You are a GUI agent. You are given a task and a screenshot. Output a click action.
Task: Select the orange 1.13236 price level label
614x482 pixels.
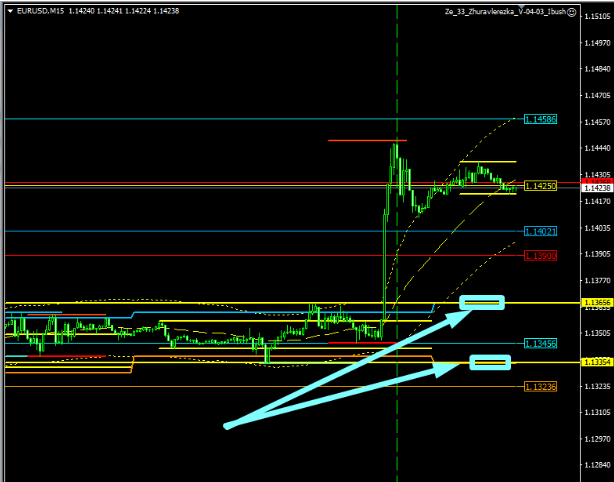pos(540,386)
